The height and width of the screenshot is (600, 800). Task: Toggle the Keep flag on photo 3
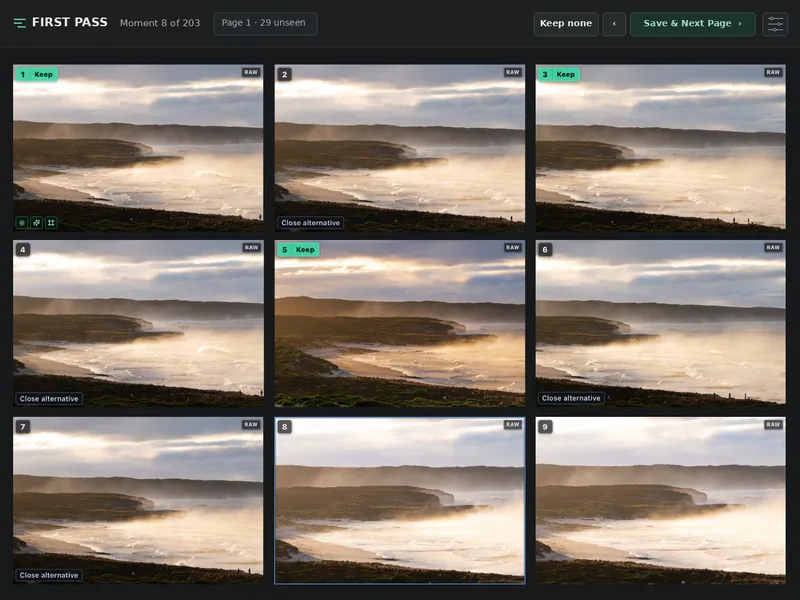(x=559, y=74)
